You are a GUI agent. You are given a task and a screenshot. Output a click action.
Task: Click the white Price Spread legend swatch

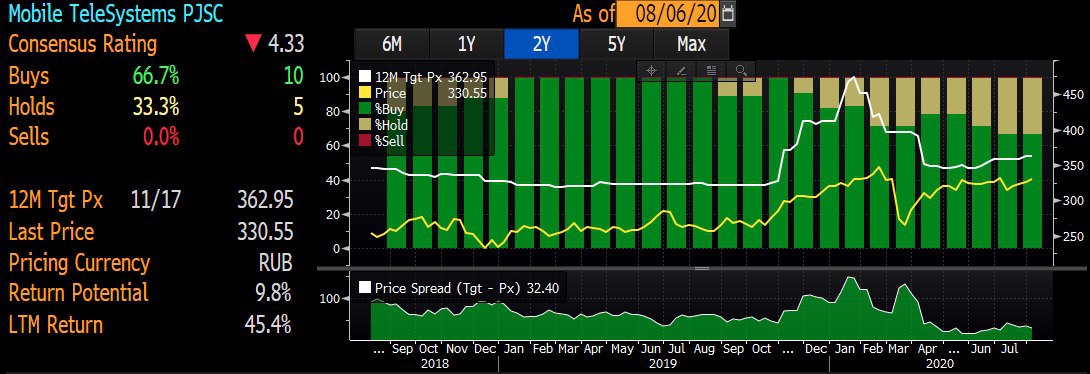click(364, 286)
